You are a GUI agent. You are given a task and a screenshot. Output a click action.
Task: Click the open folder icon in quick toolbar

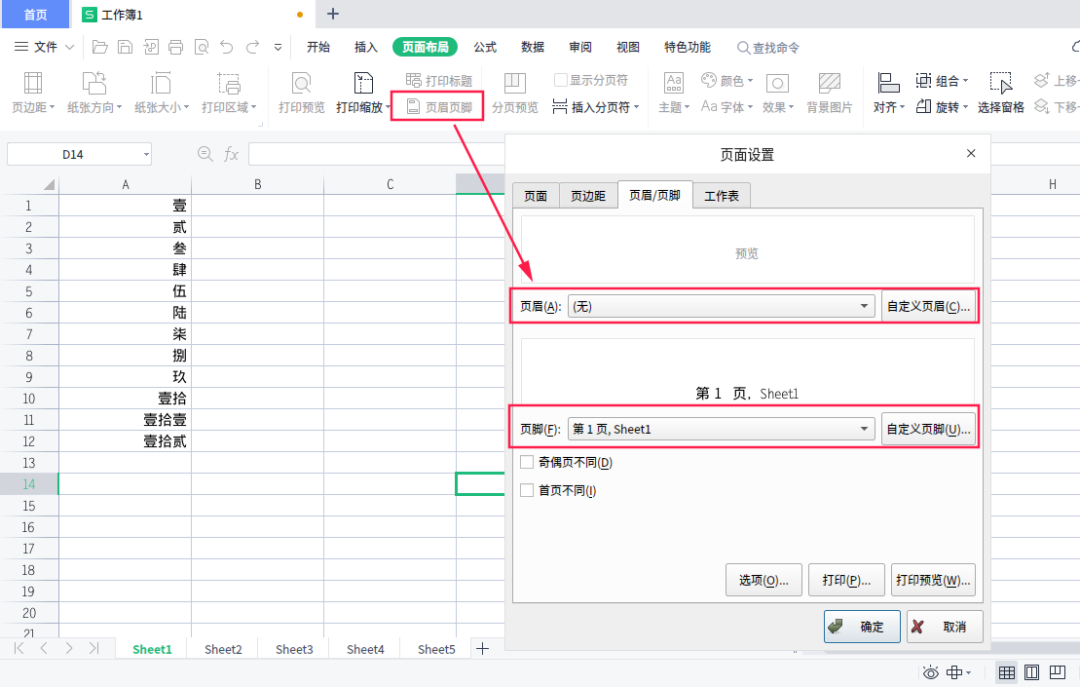click(100, 47)
